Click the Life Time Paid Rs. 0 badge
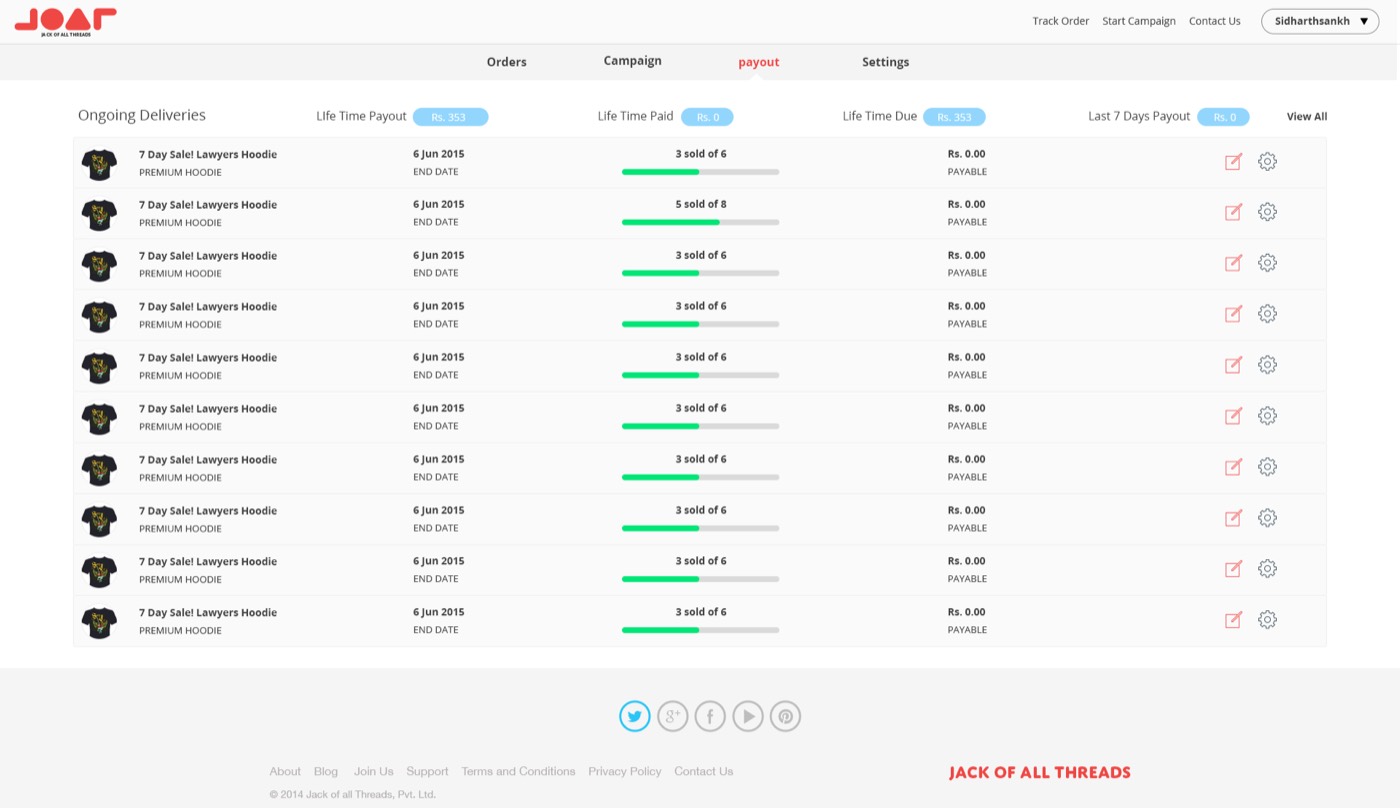The height and width of the screenshot is (808, 1400). click(x=707, y=117)
